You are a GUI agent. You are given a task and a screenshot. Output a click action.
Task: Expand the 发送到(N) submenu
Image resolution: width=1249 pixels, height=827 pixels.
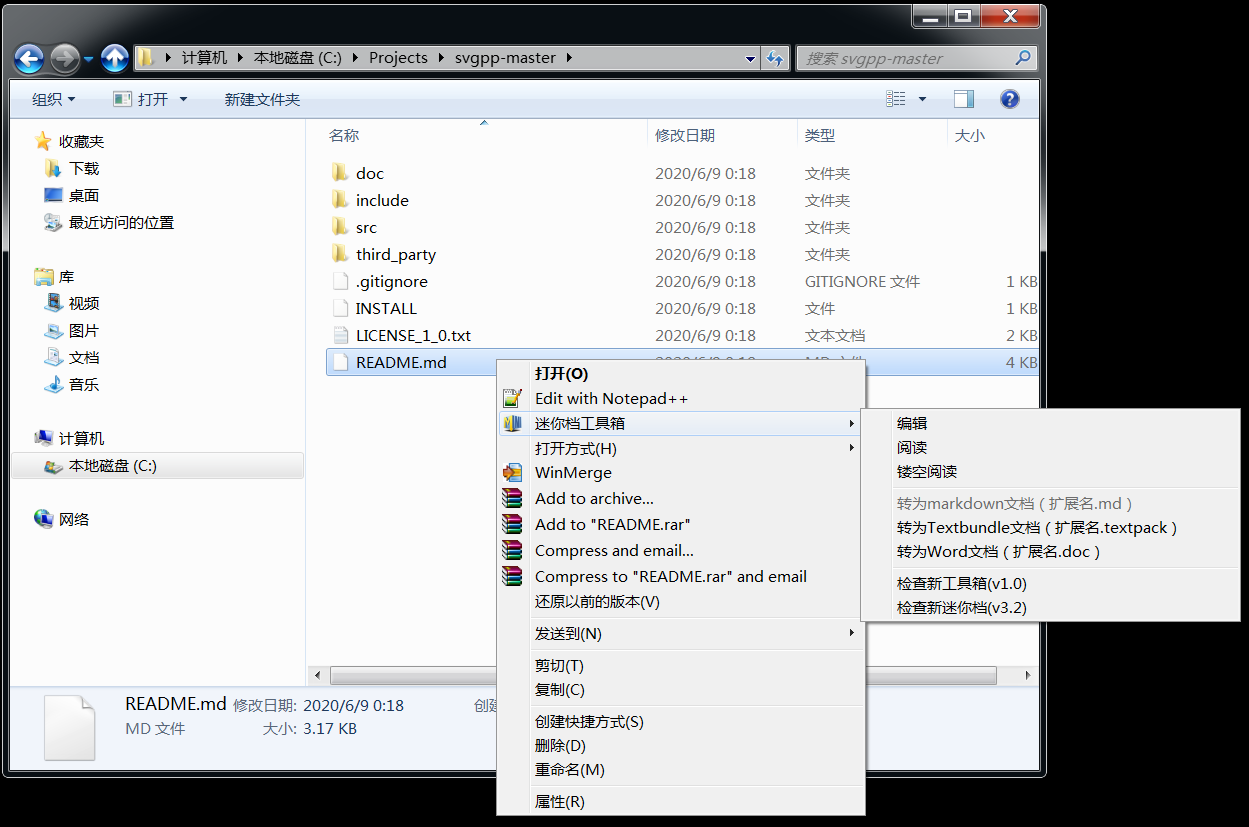851,632
